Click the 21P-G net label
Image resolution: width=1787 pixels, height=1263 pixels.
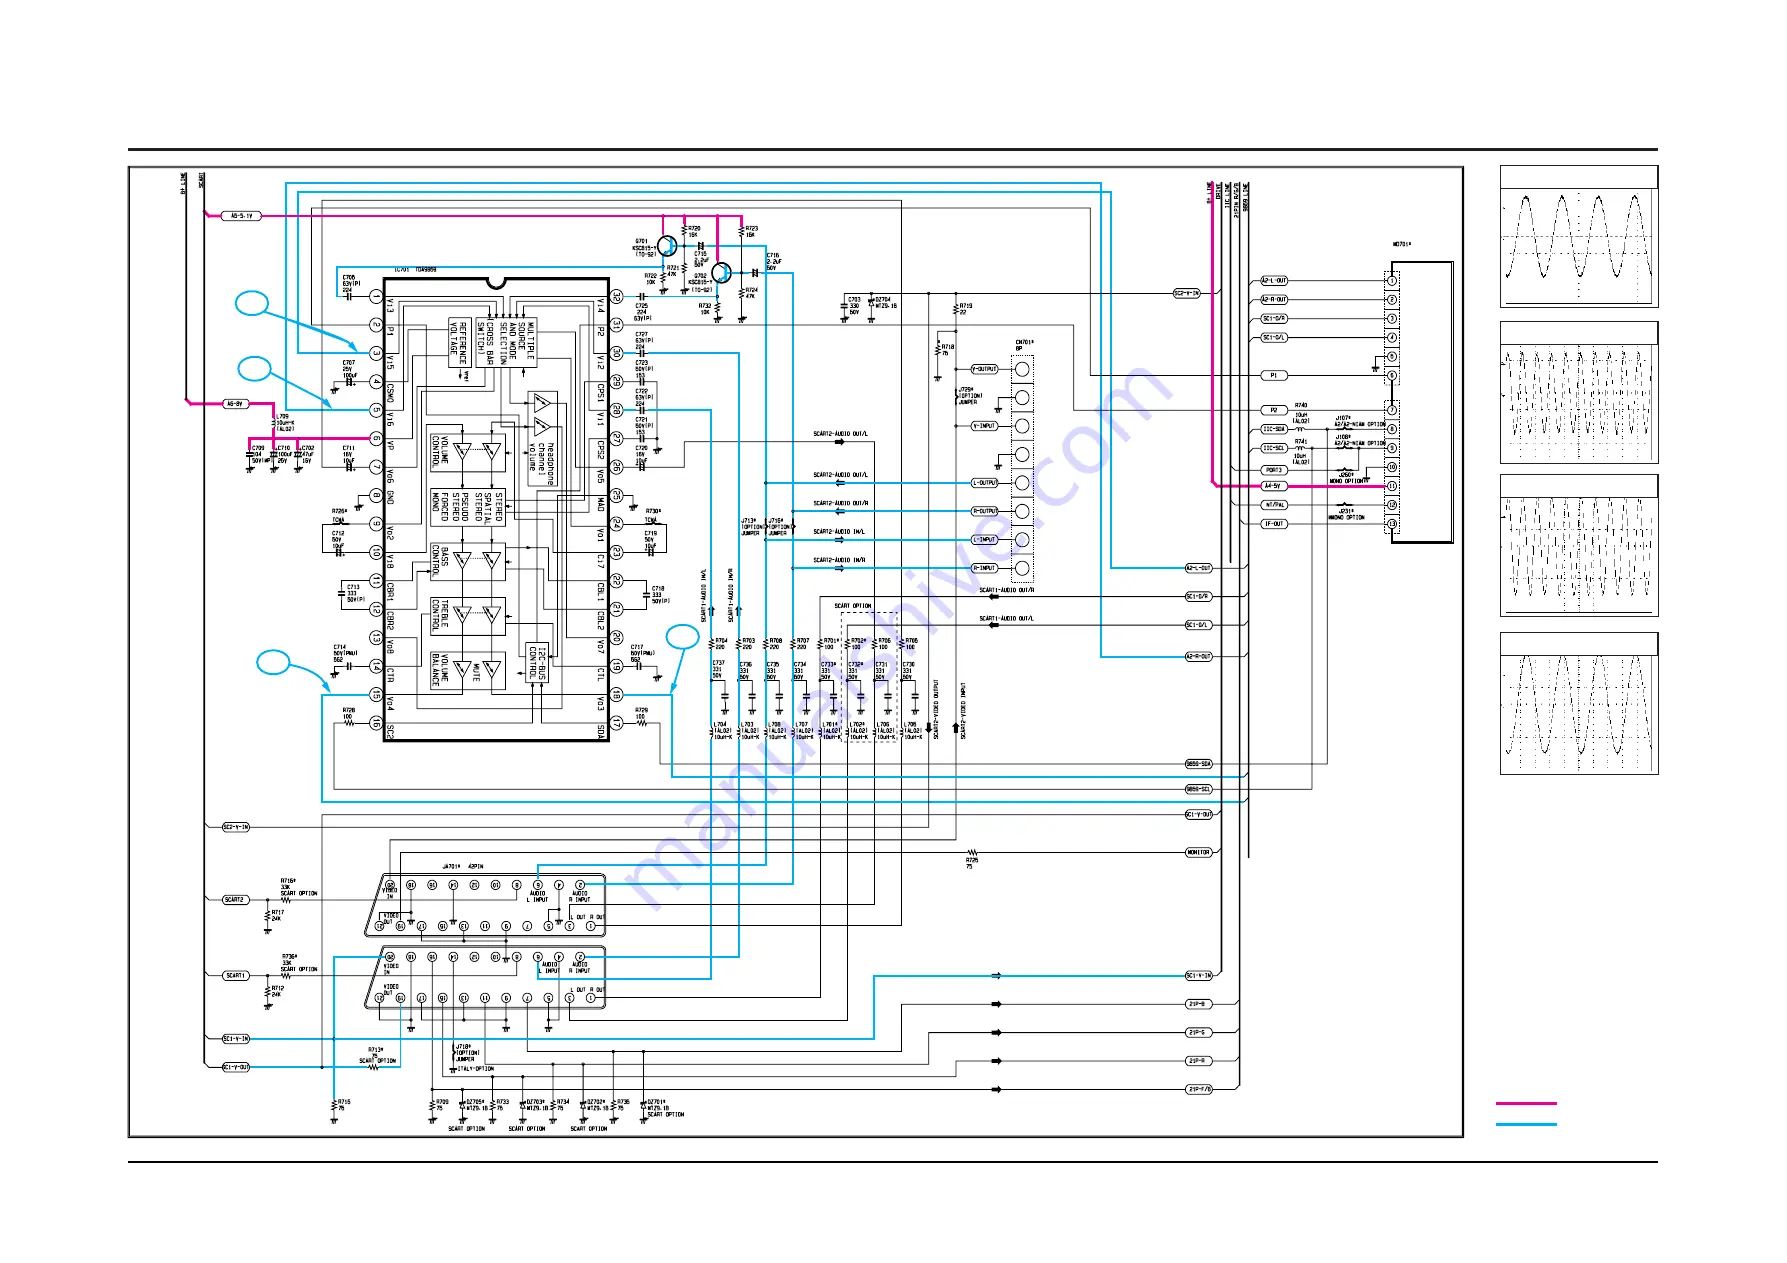point(1198,1033)
